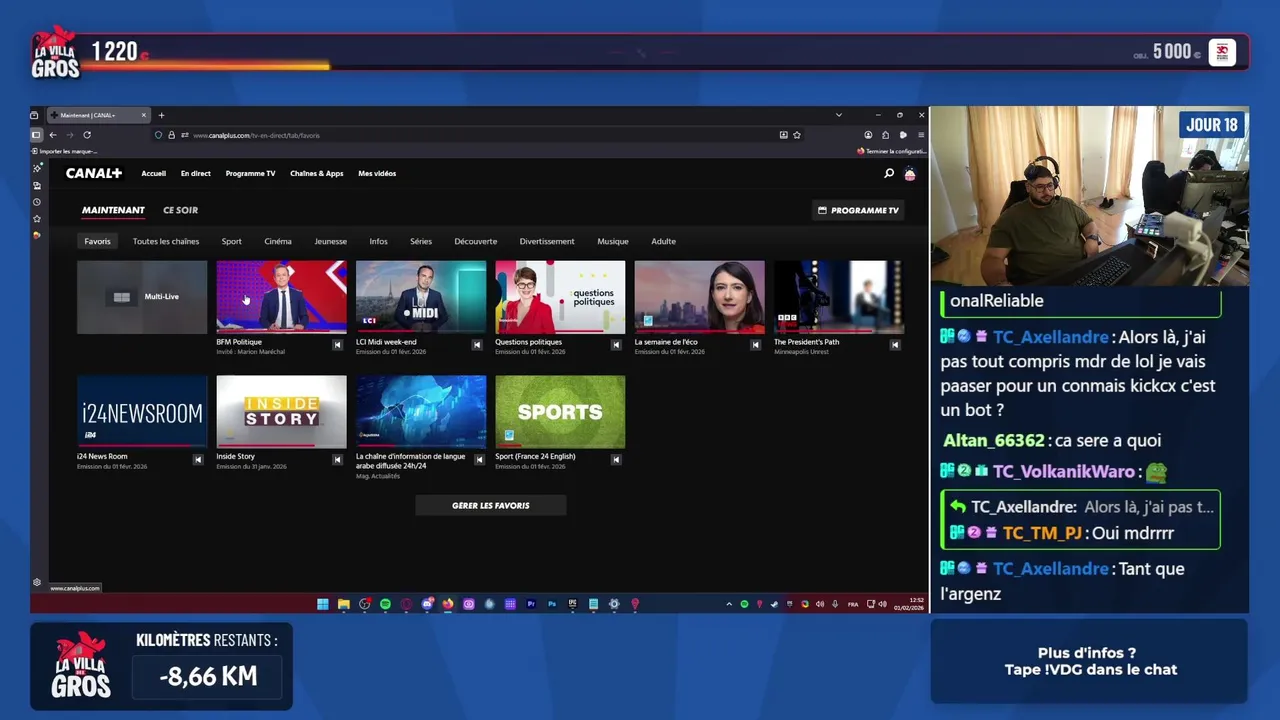This screenshot has width=1280, height=720.
Task: Filter channels by Découverte
Action: click(476, 241)
